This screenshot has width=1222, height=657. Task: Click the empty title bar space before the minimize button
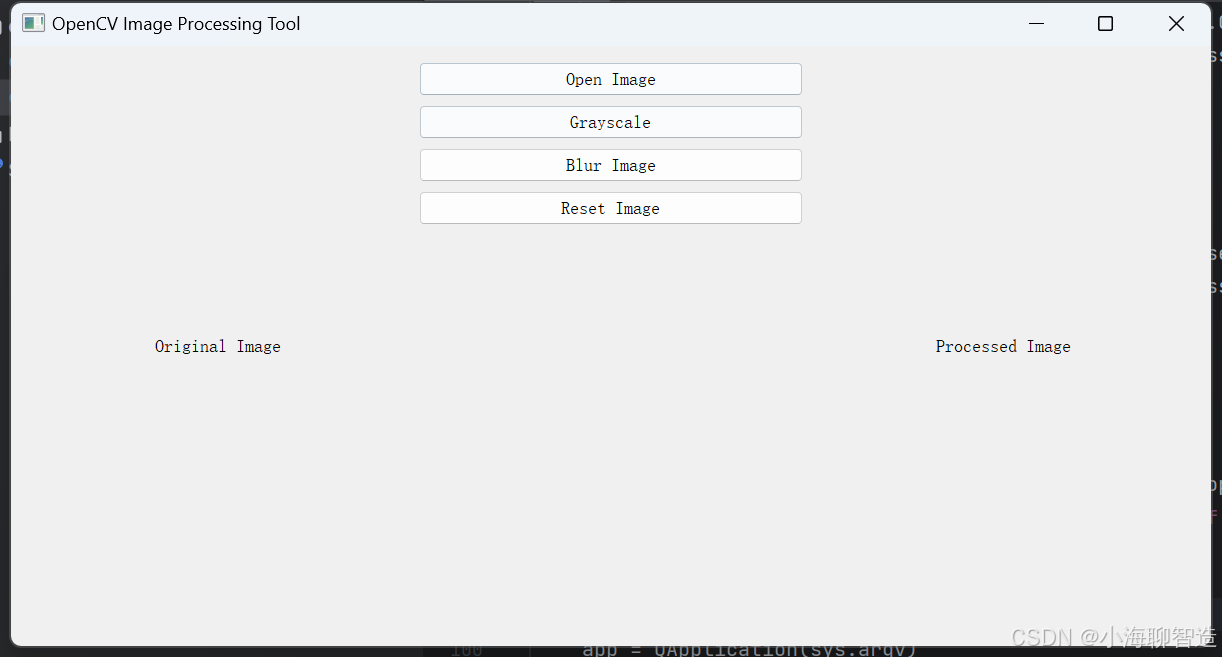pyautogui.click(x=650, y=23)
